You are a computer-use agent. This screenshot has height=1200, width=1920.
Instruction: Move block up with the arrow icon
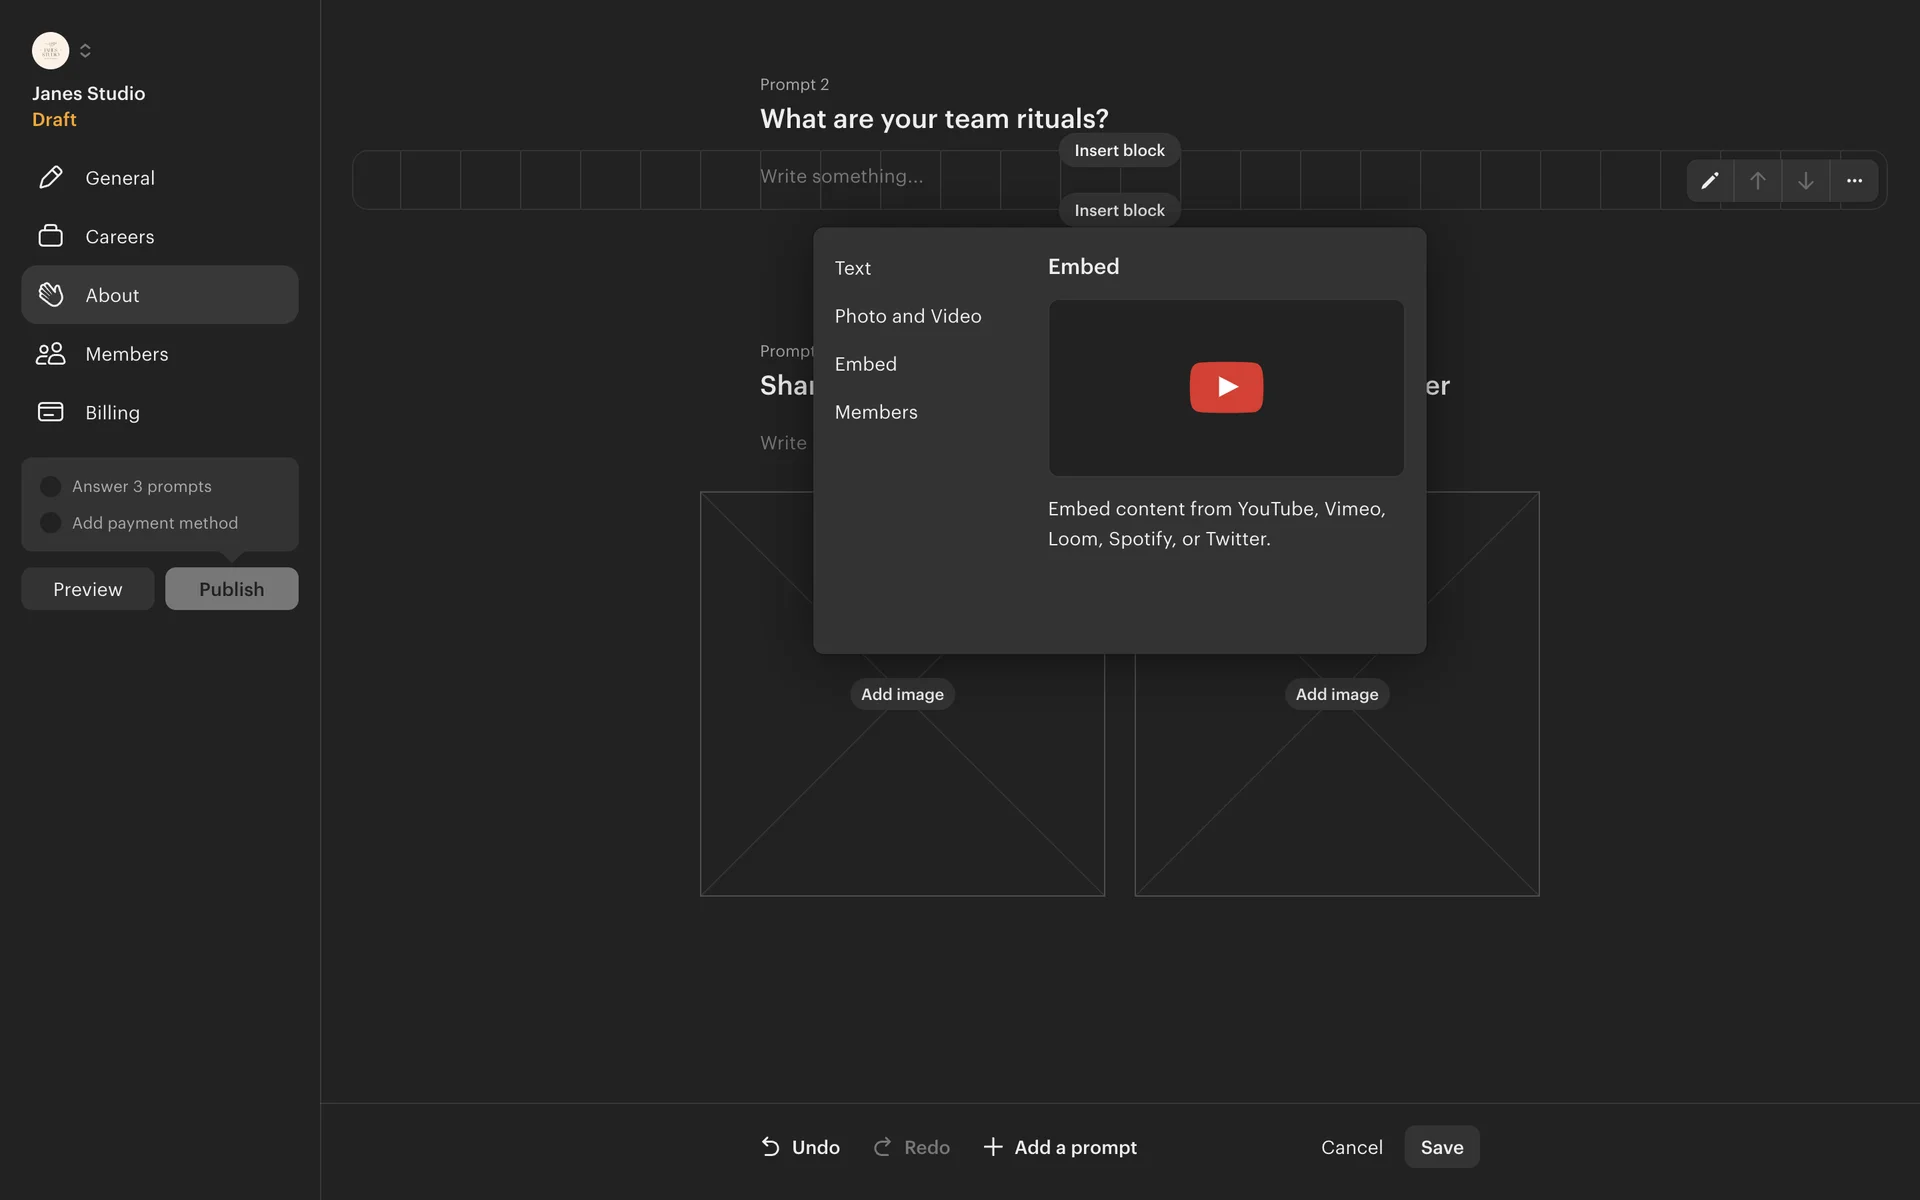pos(1757,180)
